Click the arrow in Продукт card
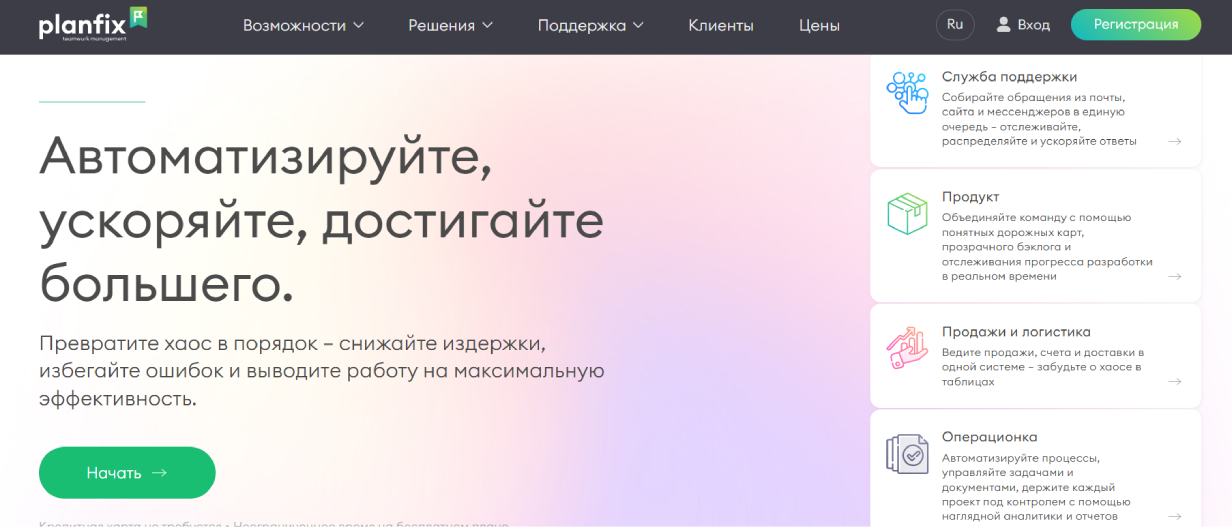 (x=1175, y=277)
